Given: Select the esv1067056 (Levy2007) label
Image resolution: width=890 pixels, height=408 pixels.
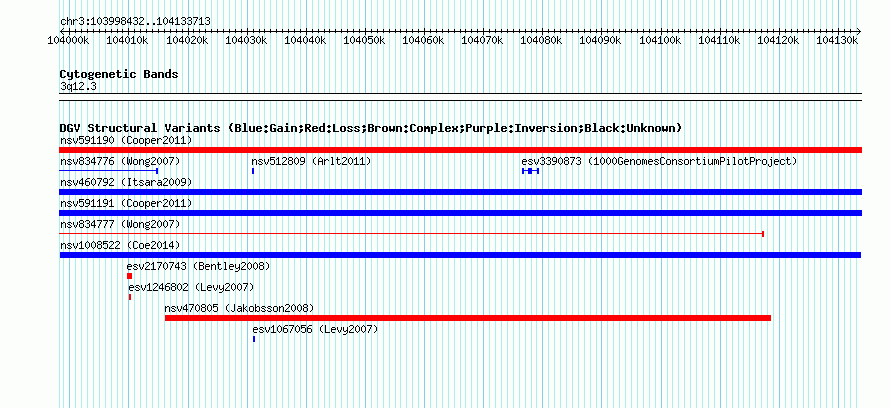Looking at the screenshot, I should [x=315, y=330].
